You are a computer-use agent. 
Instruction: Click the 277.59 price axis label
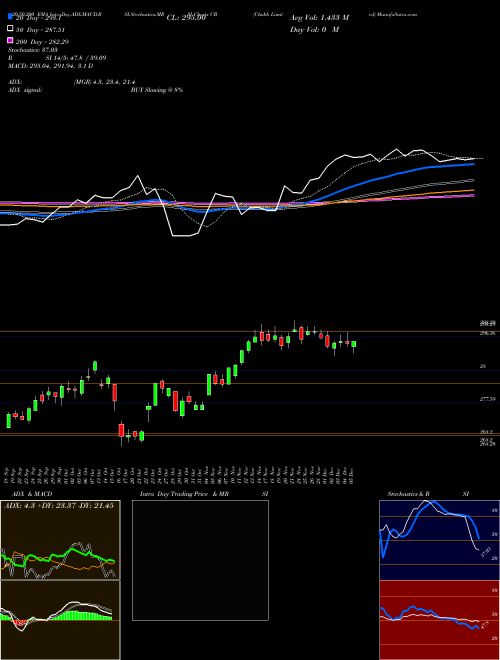[487, 399]
